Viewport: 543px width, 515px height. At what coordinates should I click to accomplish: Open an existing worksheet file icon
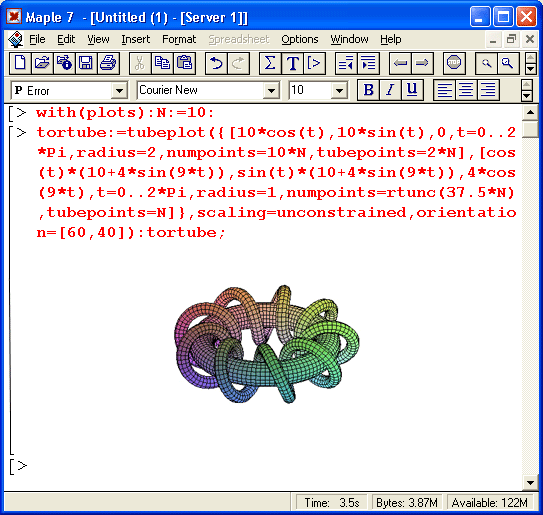pos(42,63)
